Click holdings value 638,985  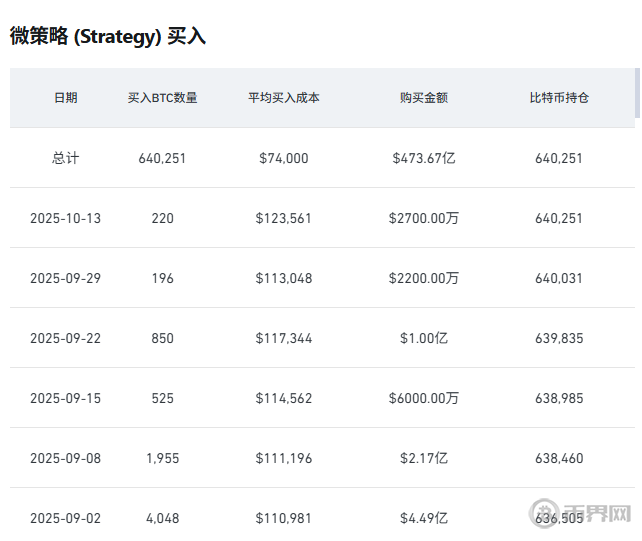point(559,398)
